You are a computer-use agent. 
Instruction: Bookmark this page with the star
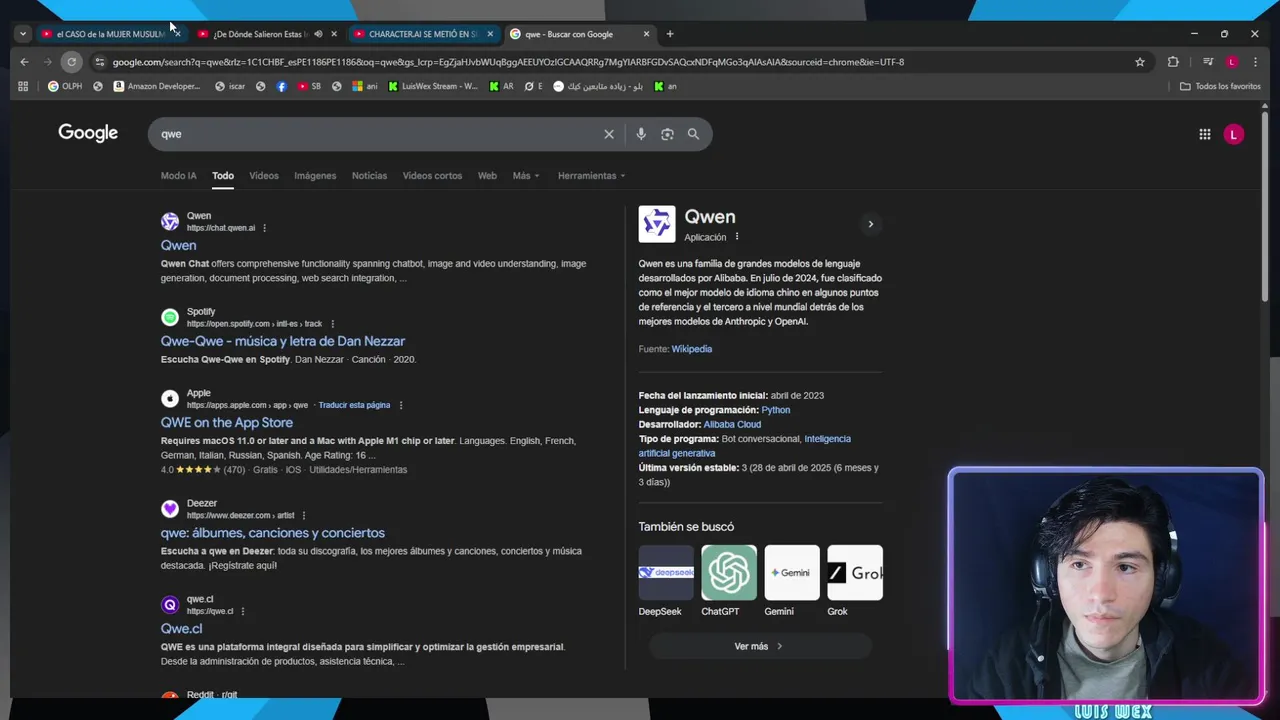click(1139, 62)
